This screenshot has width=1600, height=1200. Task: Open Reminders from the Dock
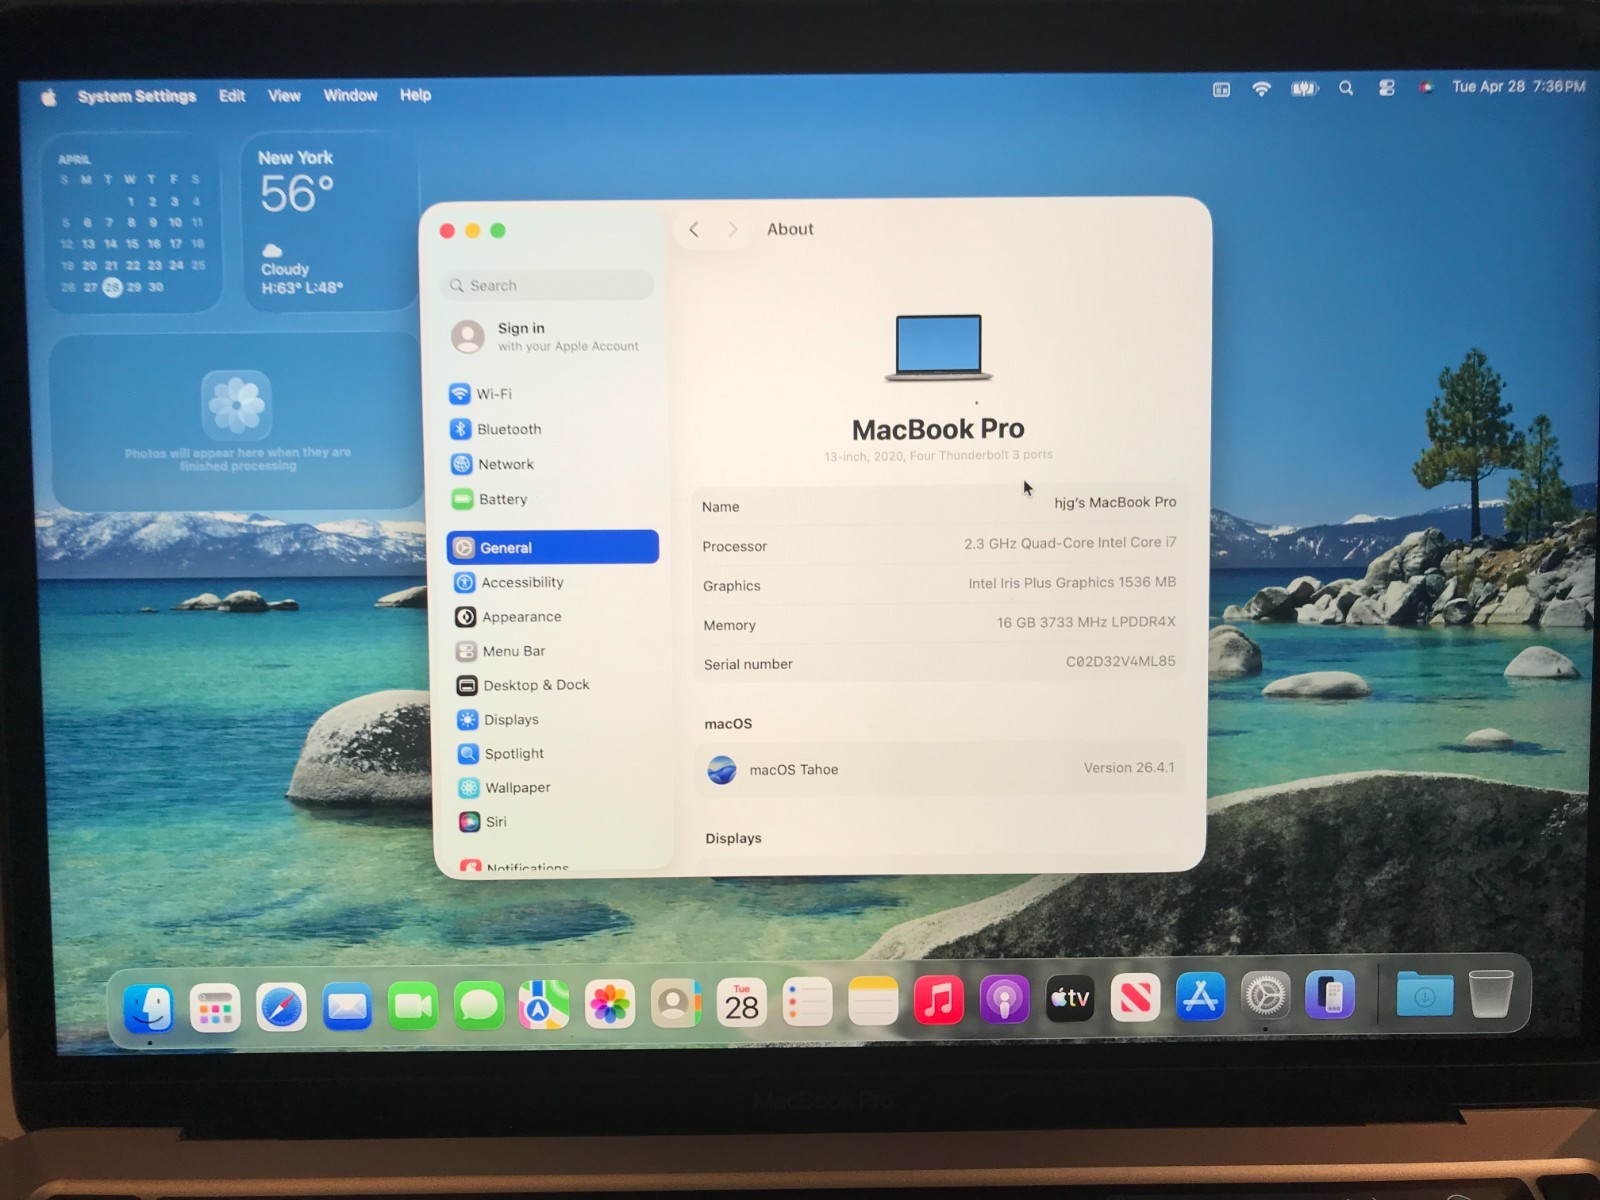point(807,1001)
